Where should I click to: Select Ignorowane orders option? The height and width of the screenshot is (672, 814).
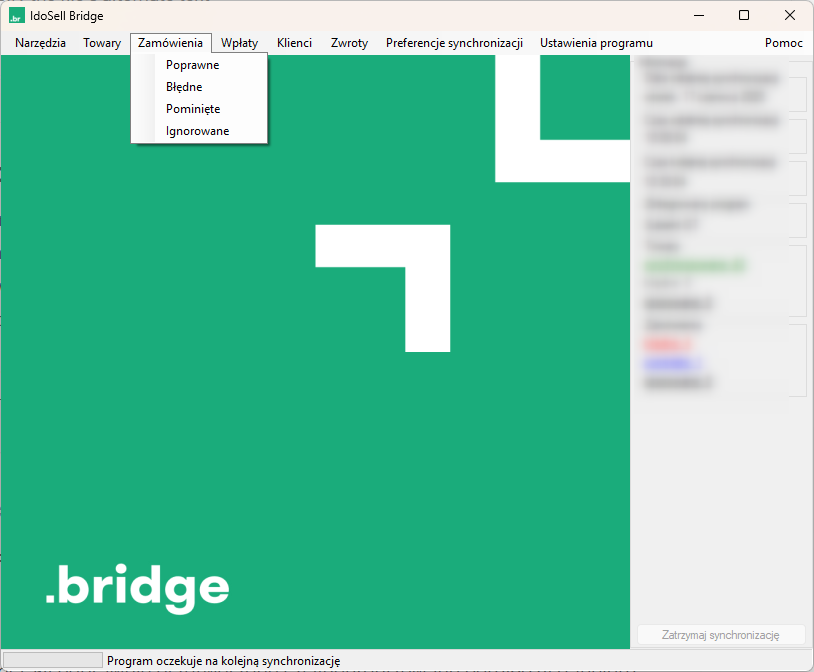pos(199,131)
